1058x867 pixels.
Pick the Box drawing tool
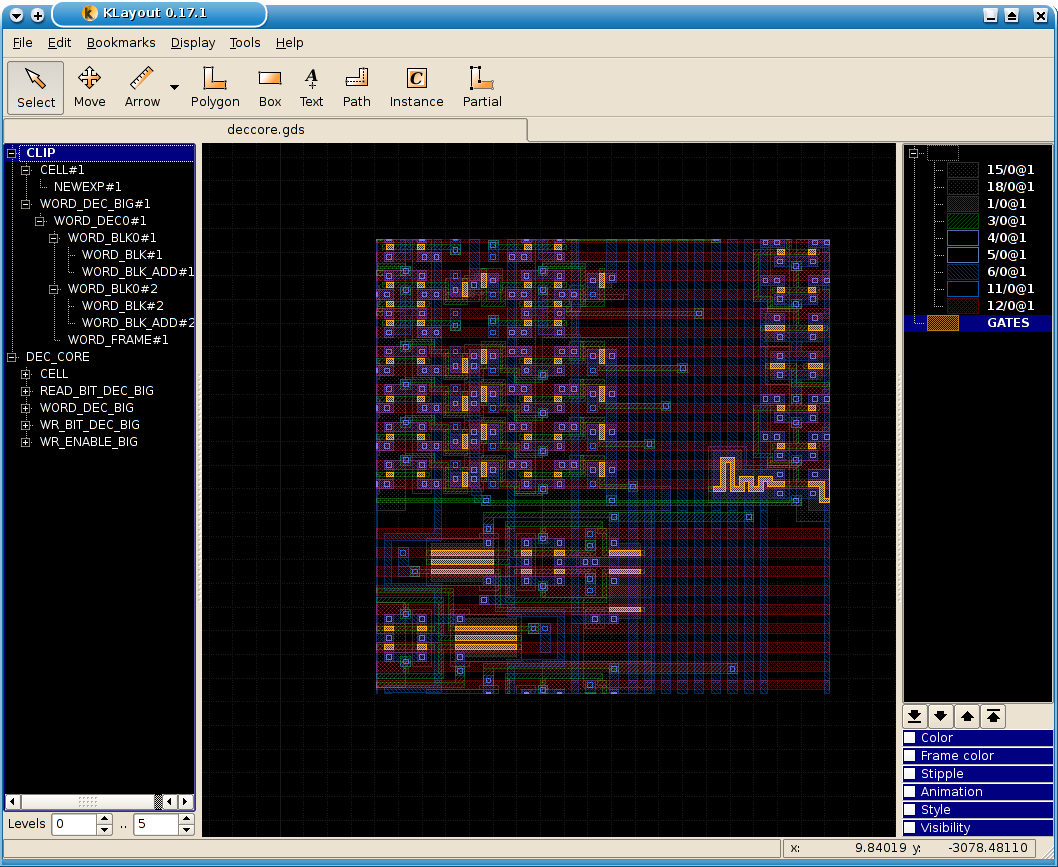pyautogui.click(x=270, y=87)
